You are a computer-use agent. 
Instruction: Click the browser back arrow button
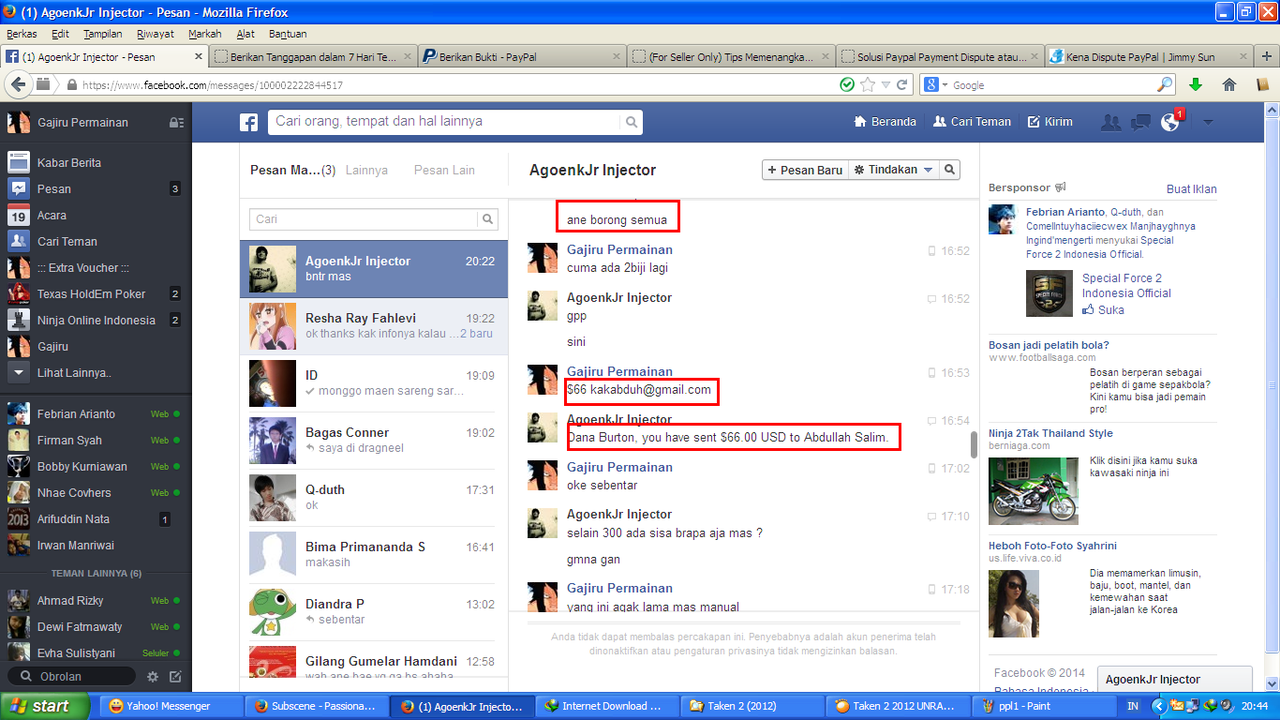(20, 85)
